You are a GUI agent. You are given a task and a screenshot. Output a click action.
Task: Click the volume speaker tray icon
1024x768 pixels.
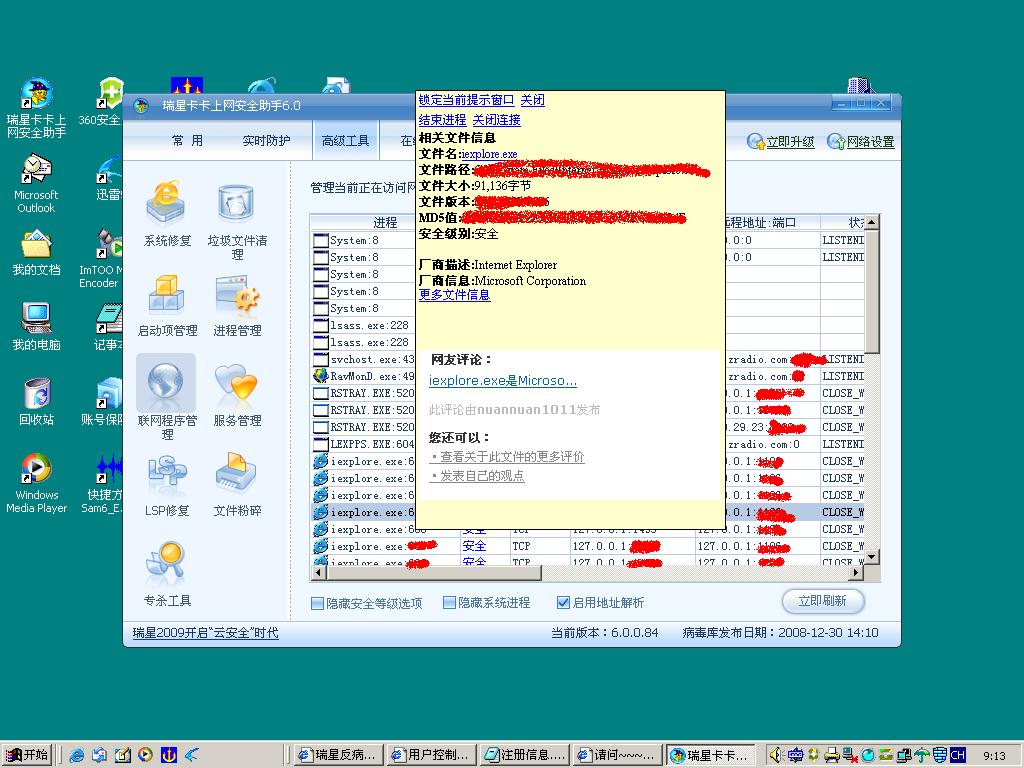tap(775, 755)
